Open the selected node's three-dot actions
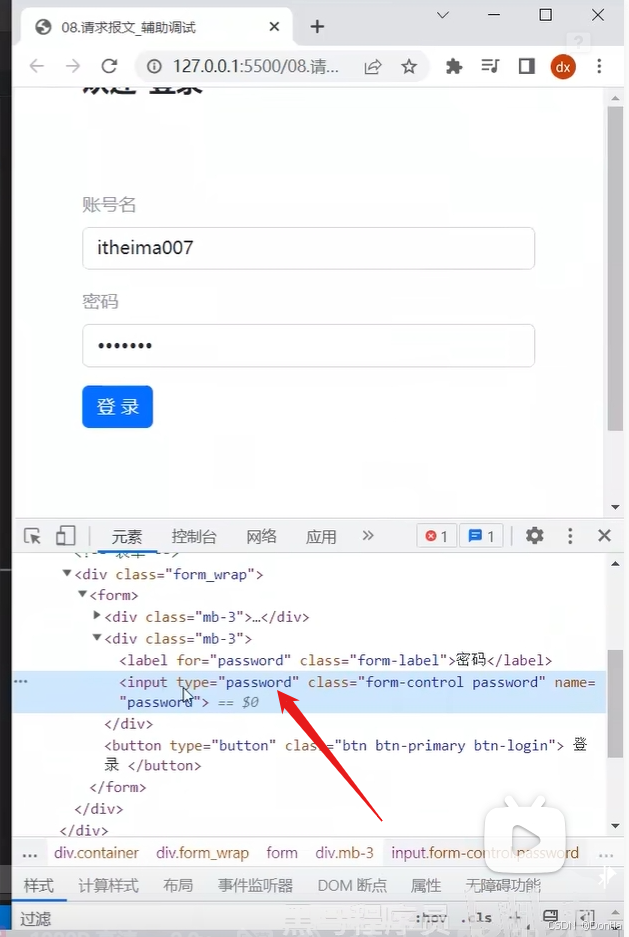The width and height of the screenshot is (629, 937). (21, 681)
